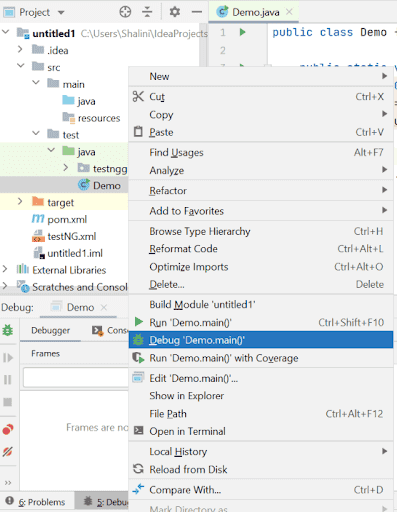Image resolution: width=397 pixels, height=512 pixels.
Task: Expand the target folder
Action: coord(20,202)
